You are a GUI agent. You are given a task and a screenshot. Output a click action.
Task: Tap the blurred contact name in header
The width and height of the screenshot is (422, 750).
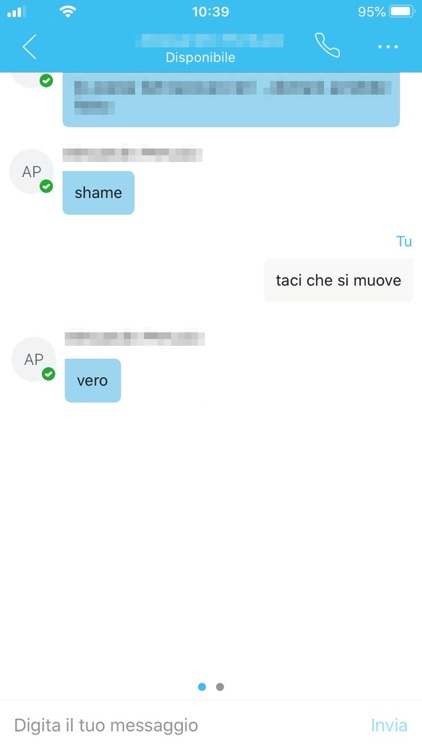point(210,41)
